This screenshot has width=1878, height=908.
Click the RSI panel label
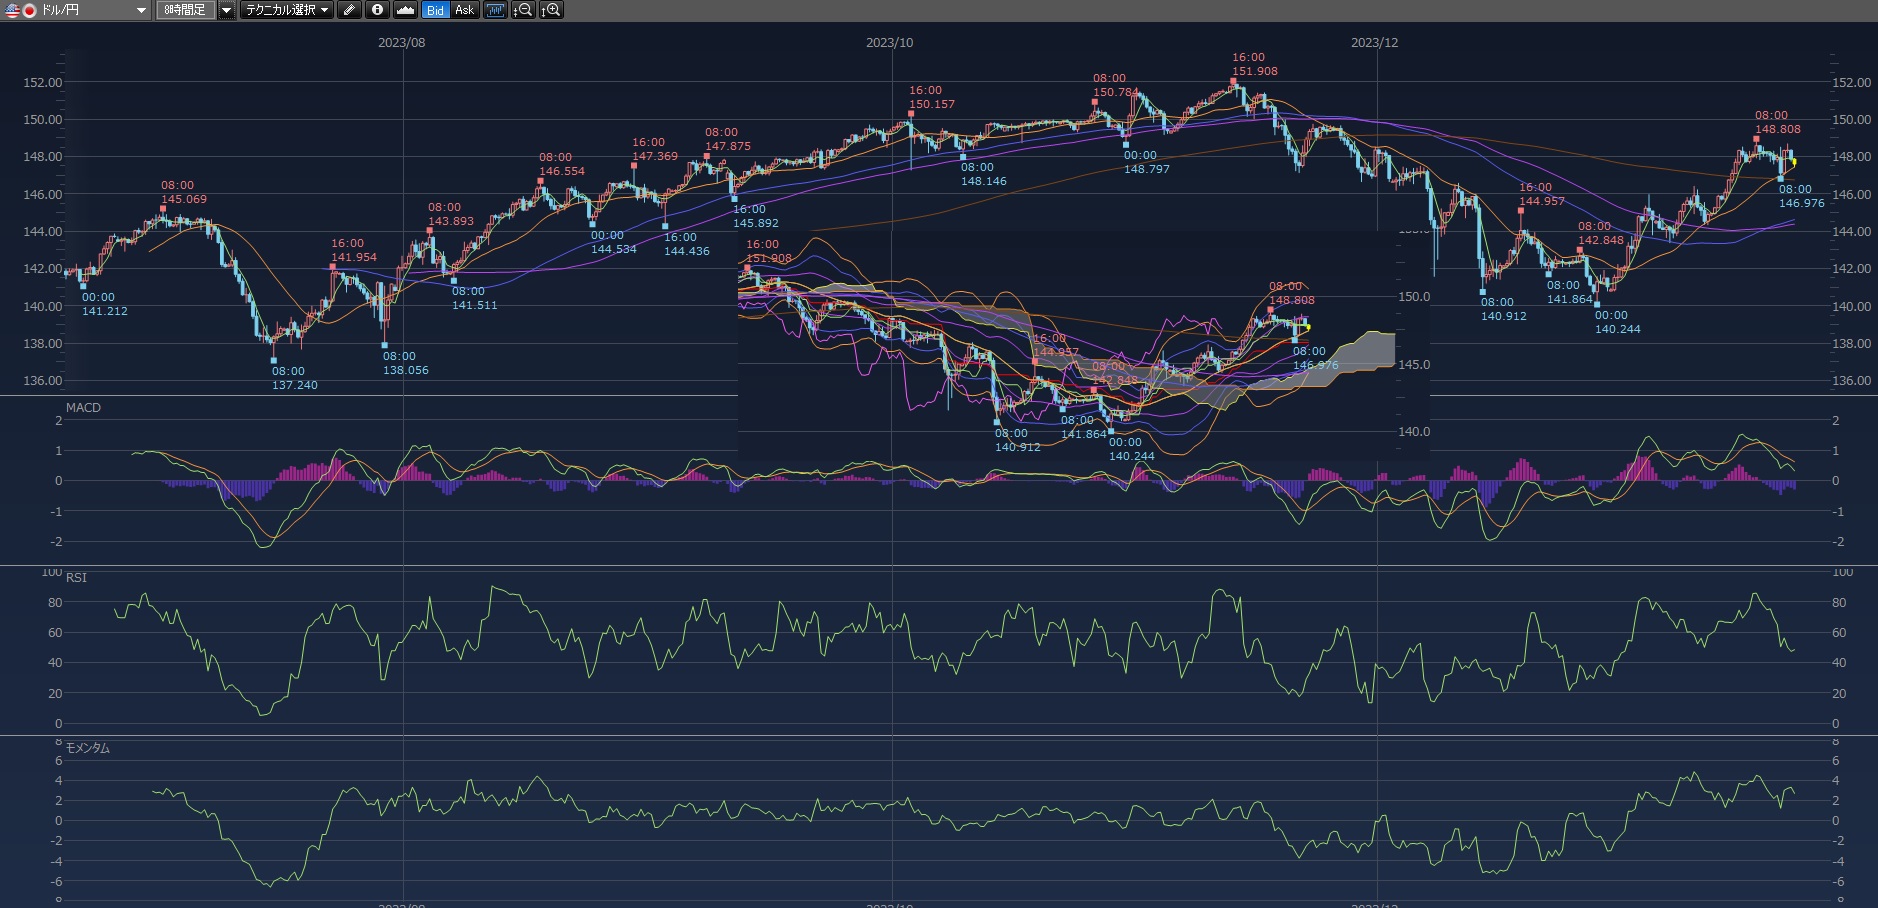click(x=76, y=577)
